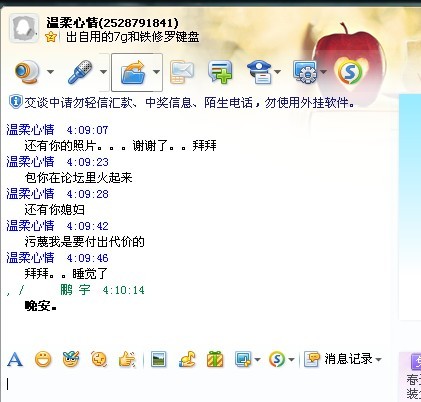The image size is (421, 402).
Task: Start a video call with webcam icon
Action: [27, 72]
